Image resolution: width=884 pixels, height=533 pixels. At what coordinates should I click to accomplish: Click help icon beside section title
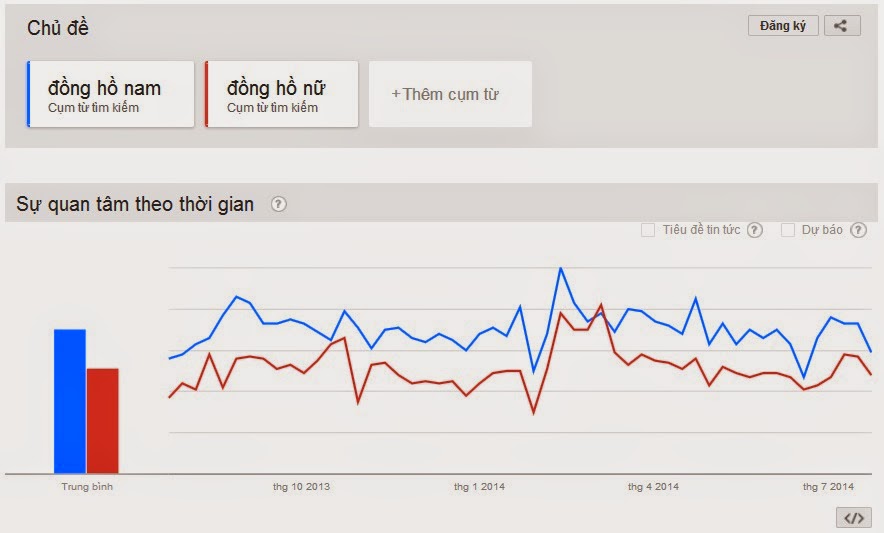click(279, 205)
